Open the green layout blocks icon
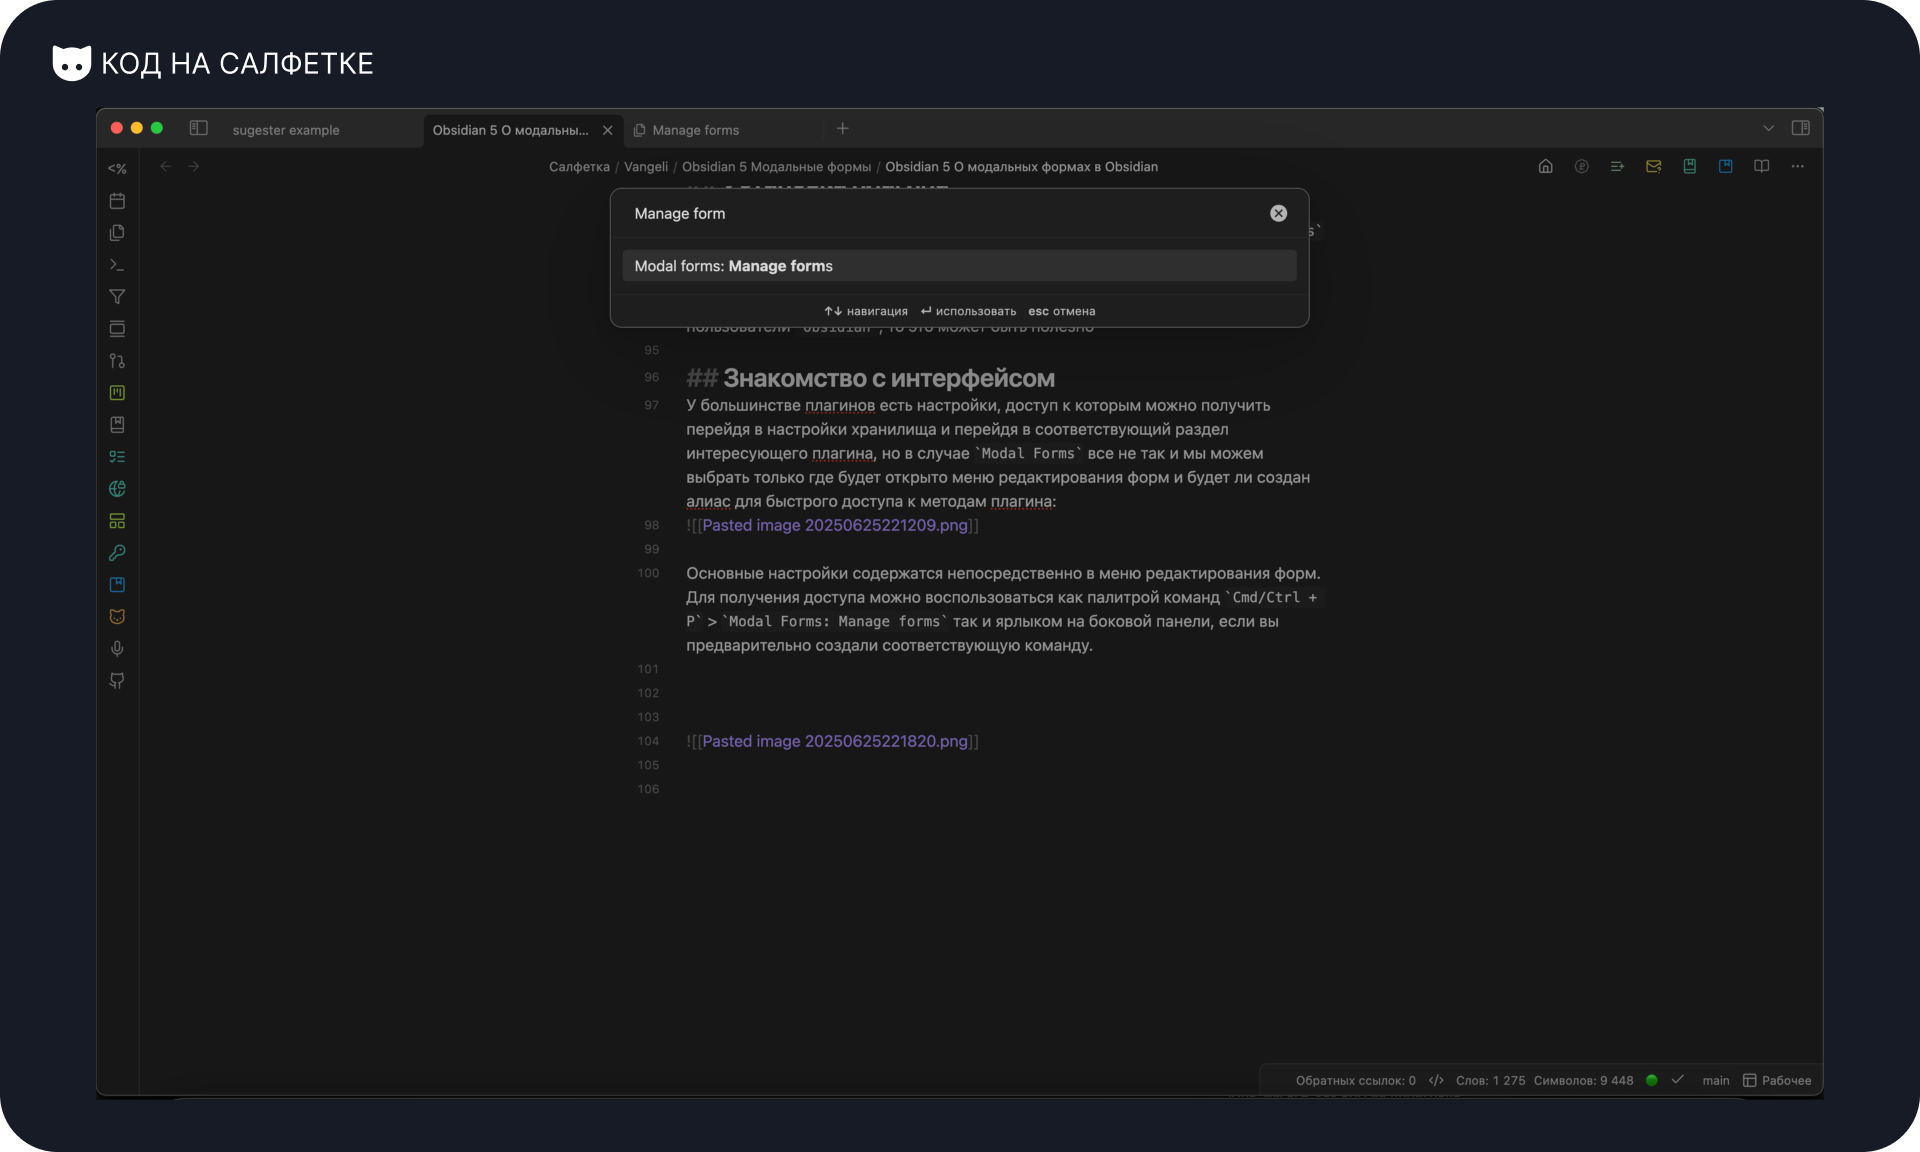This screenshot has height=1152, width=1920. pos(117,521)
